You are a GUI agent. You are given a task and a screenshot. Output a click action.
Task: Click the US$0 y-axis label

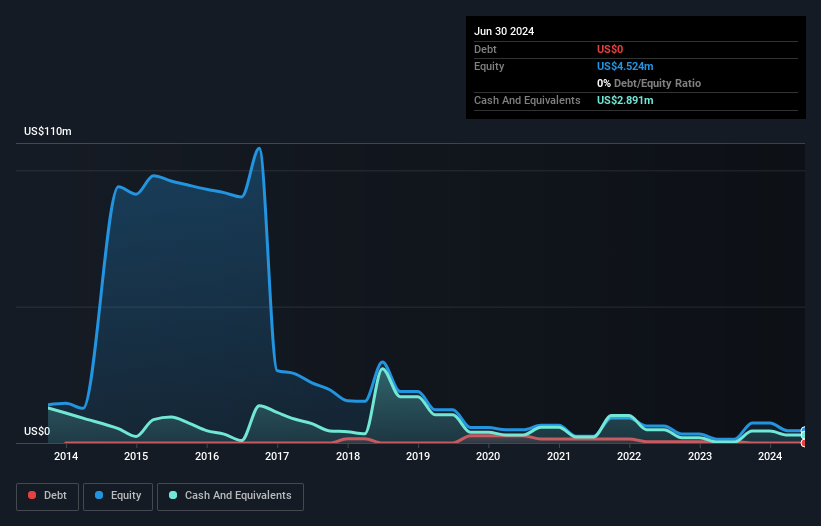(x=37, y=431)
